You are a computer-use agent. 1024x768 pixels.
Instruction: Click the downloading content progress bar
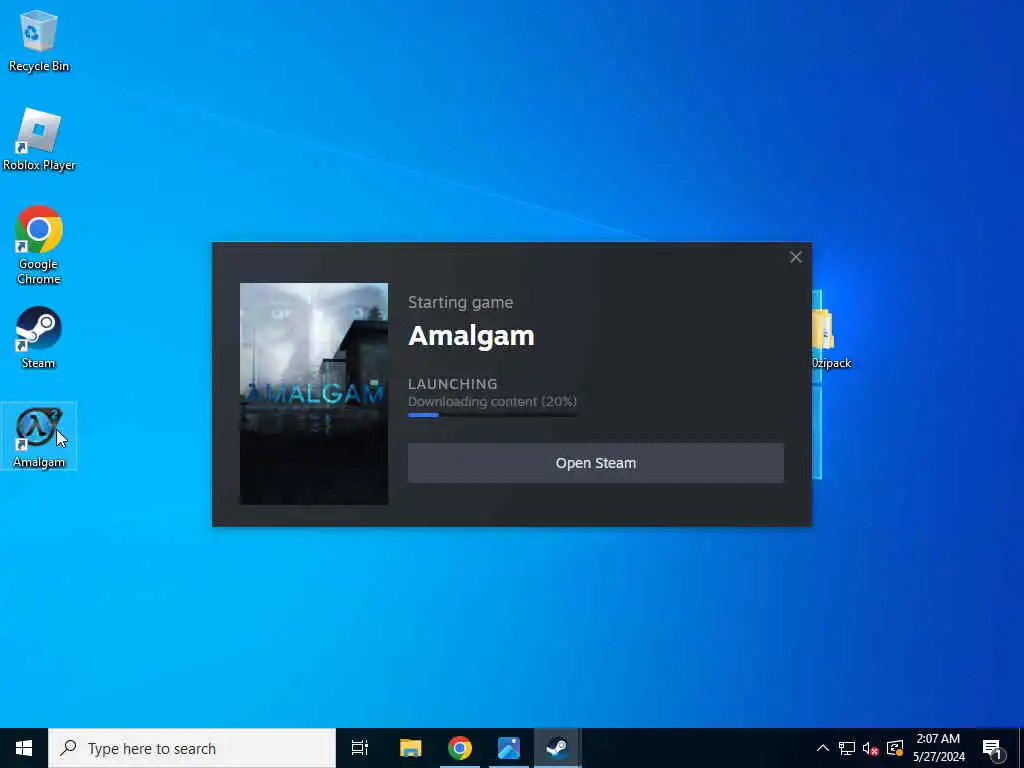(x=493, y=415)
